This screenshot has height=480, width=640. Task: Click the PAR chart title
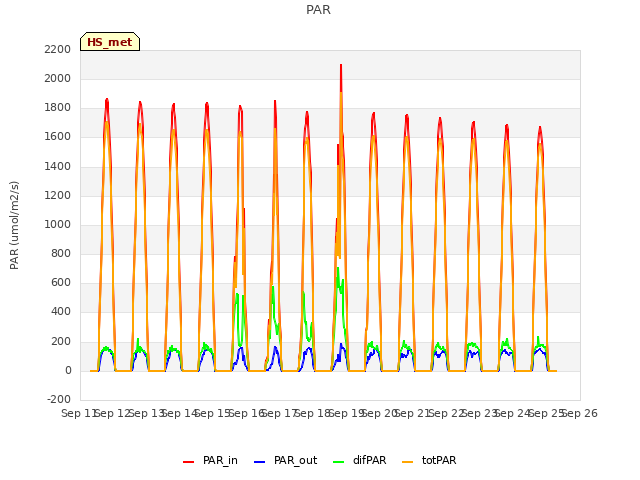coord(318,10)
